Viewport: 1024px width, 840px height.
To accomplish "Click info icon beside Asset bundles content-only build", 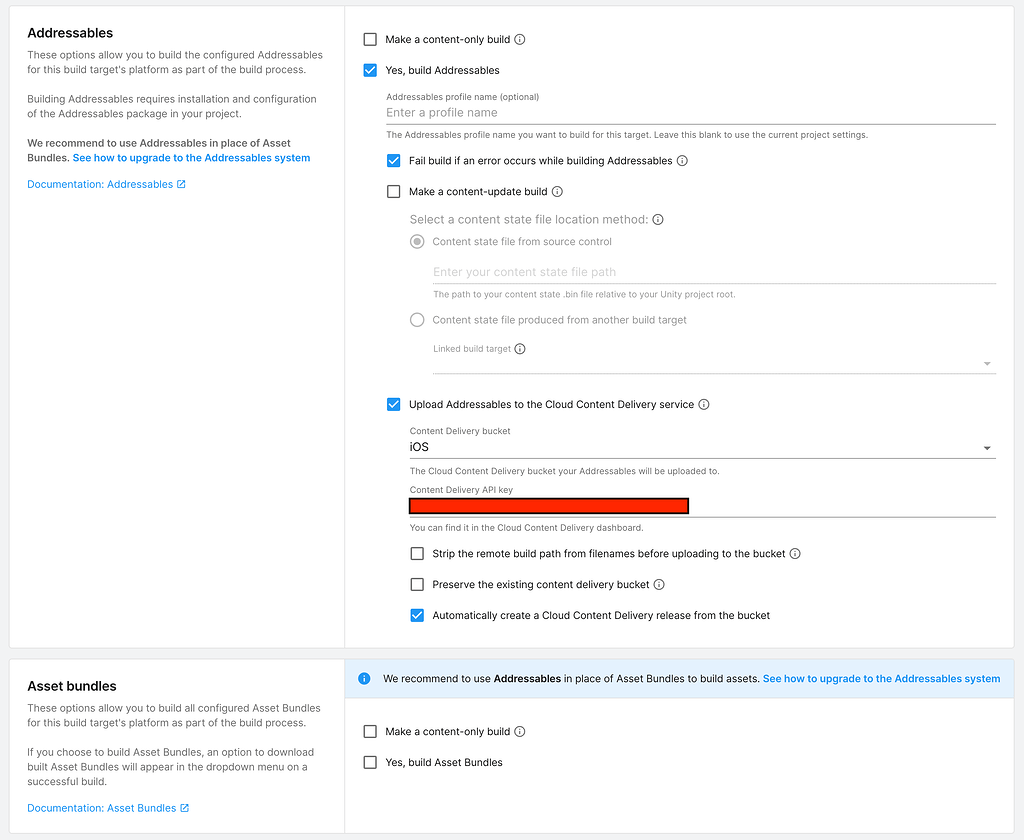I will tap(520, 732).
